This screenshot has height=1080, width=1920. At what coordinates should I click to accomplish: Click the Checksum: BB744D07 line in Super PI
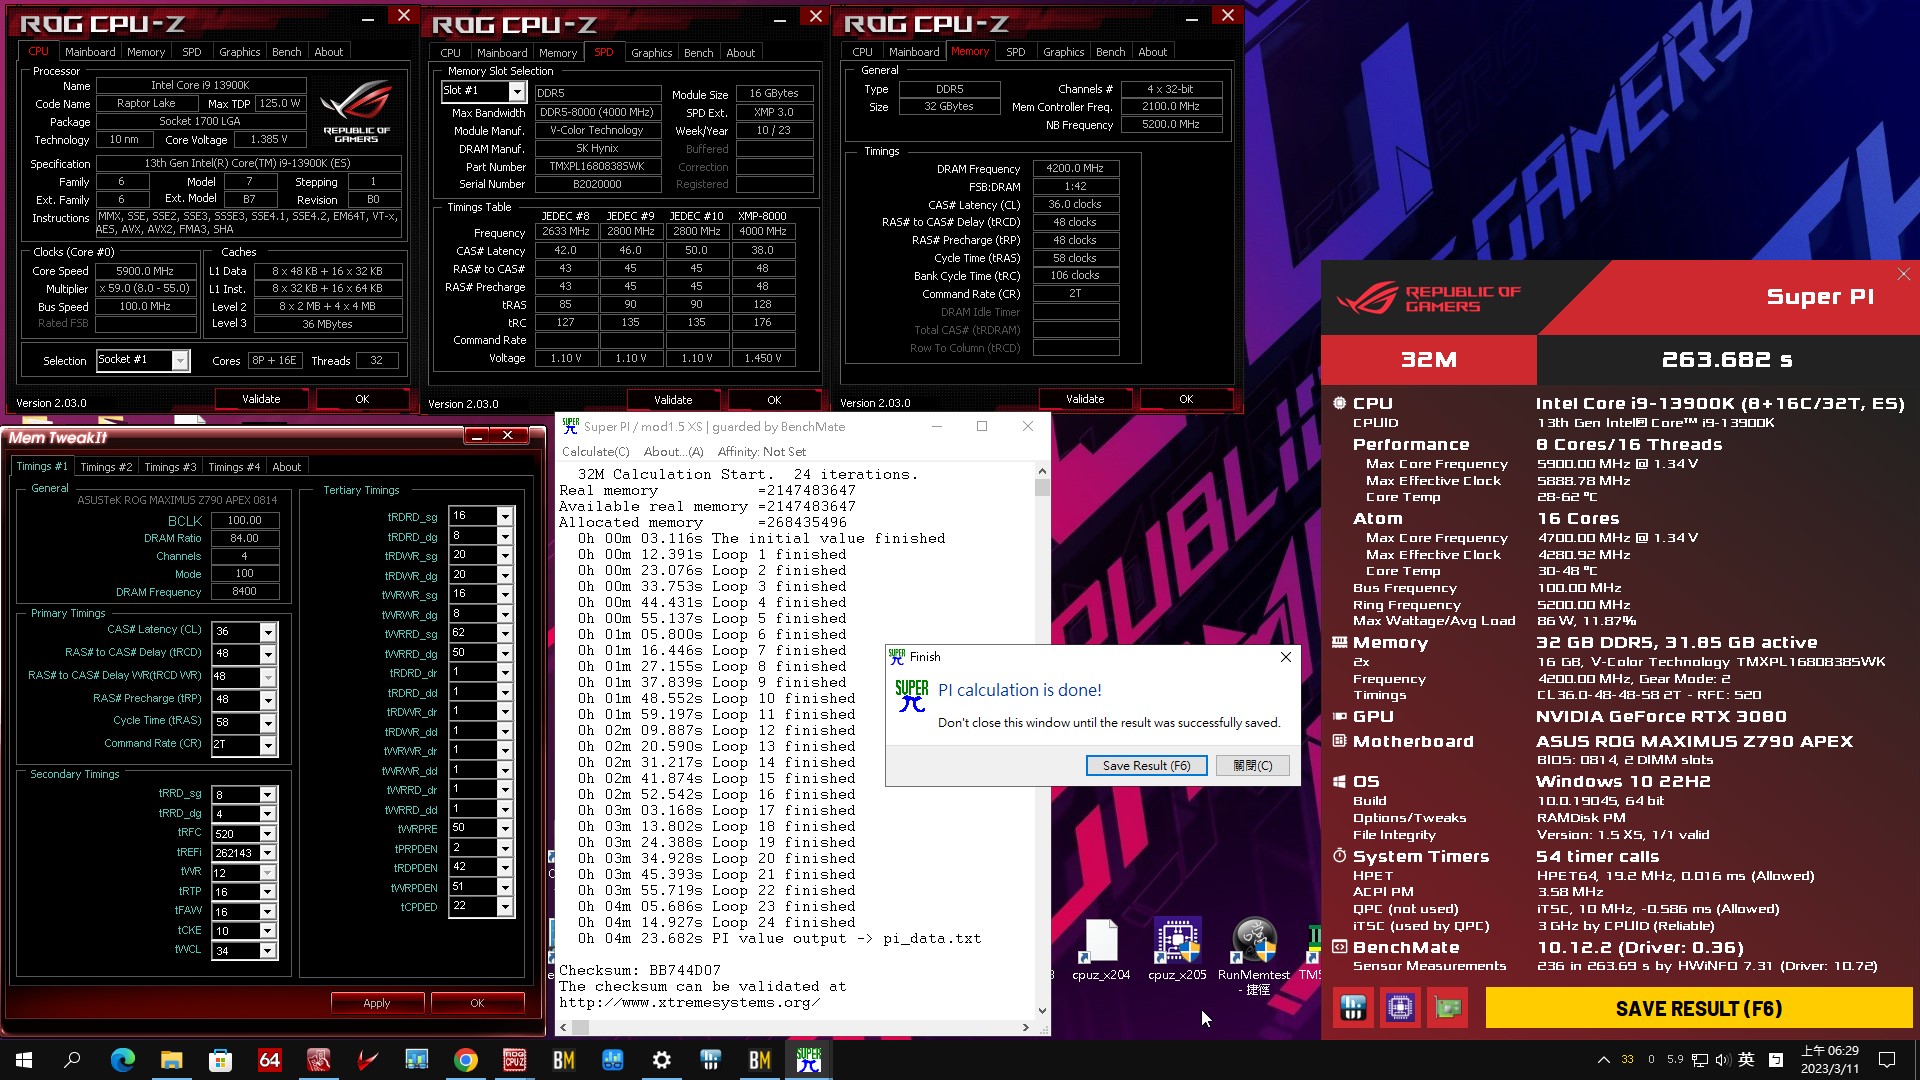point(640,971)
